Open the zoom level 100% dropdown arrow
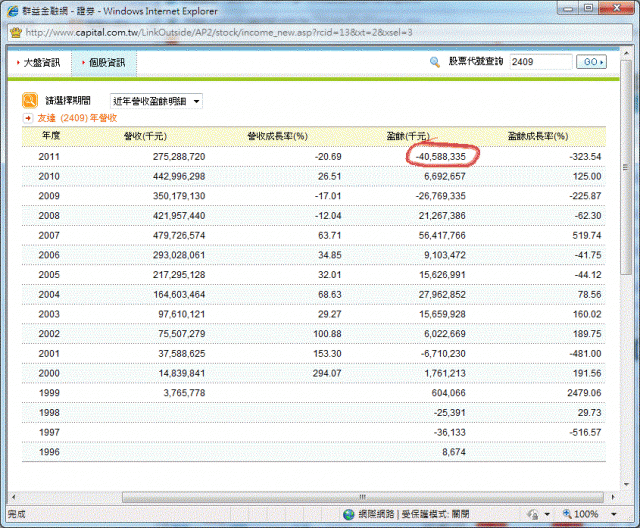Viewport: 640px width, 528px height. pyautogui.click(x=613, y=514)
